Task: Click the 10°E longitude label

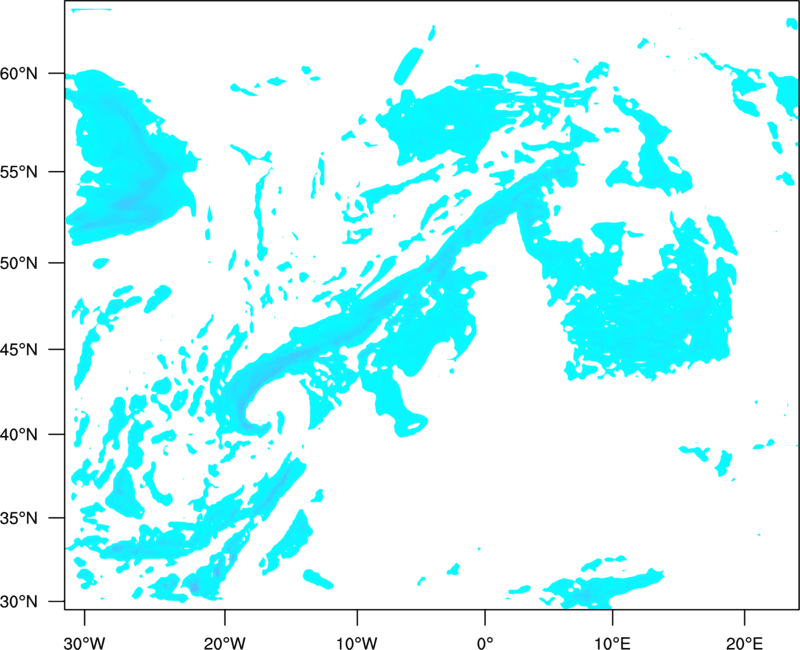Action: [x=612, y=643]
